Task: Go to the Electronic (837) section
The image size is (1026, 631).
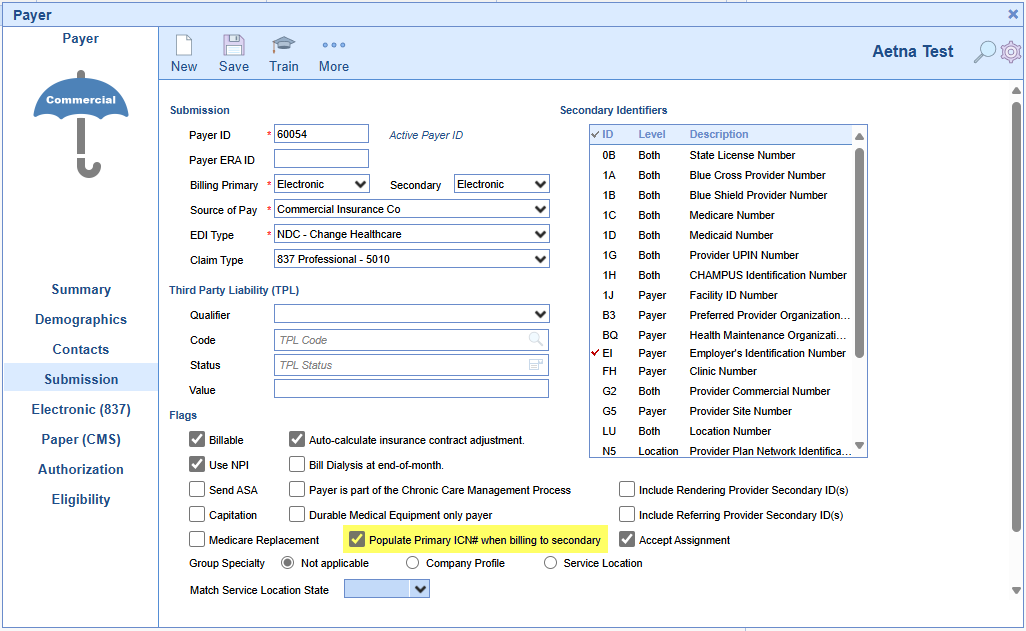Action: [81, 410]
